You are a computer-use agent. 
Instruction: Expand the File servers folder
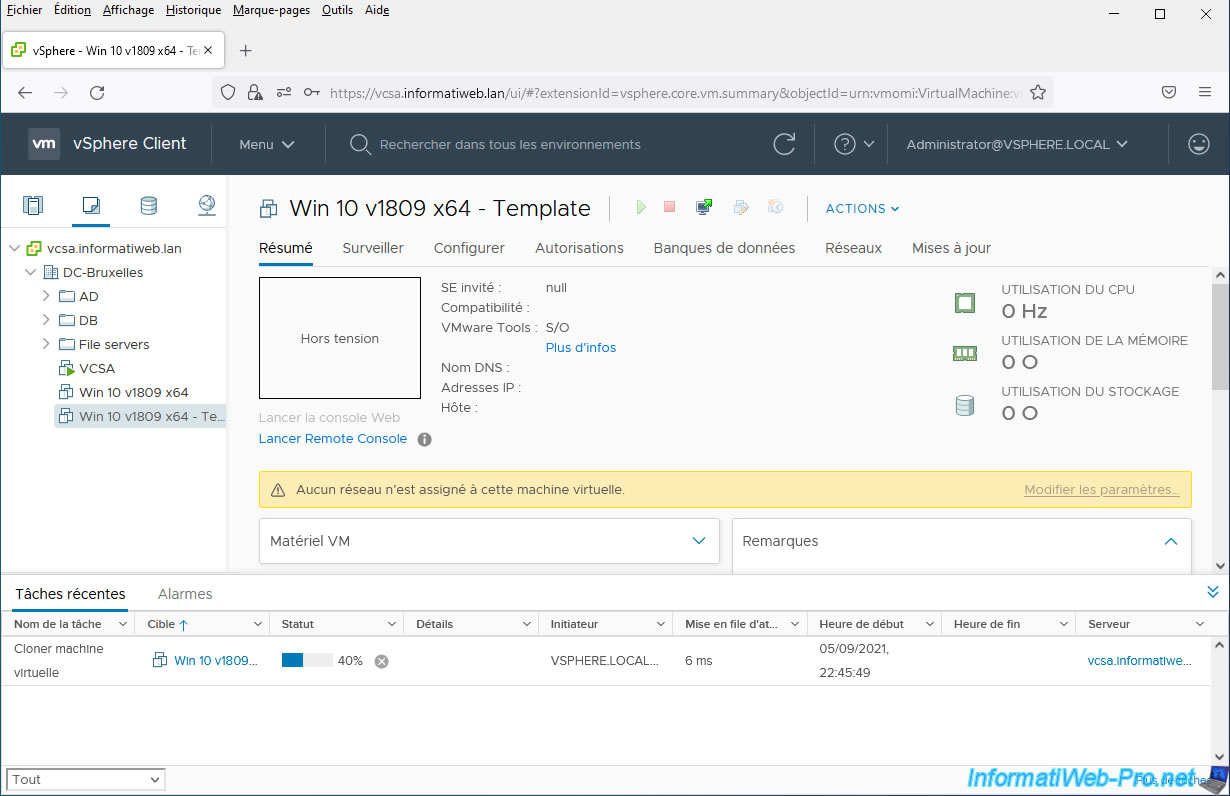tap(46, 344)
